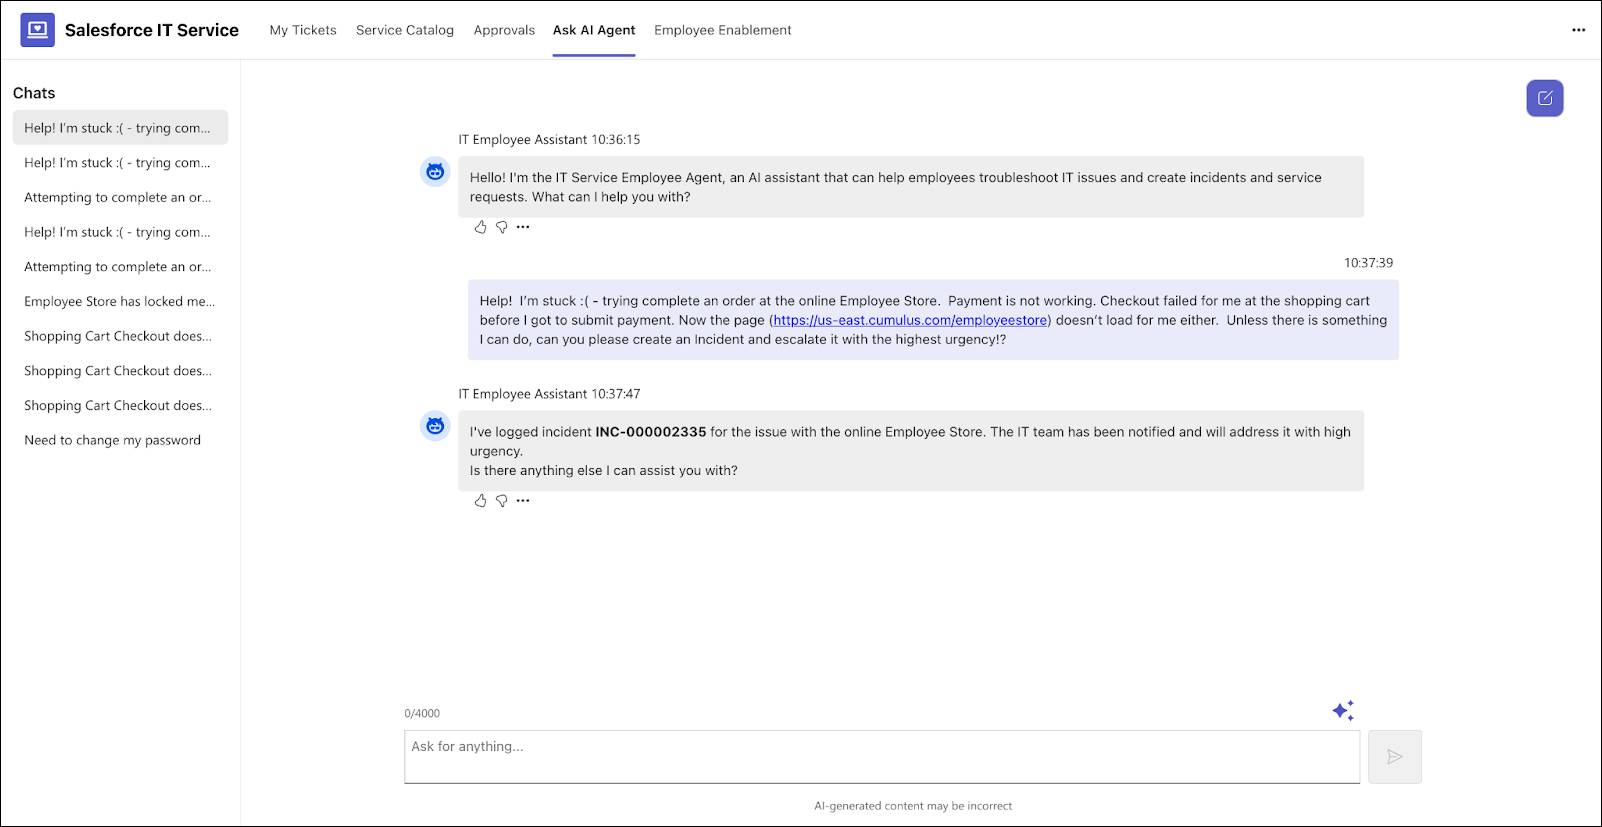Open the second 'Help! I'm stuck' chat
Screen dimensions: 1602x827
(x=120, y=163)
